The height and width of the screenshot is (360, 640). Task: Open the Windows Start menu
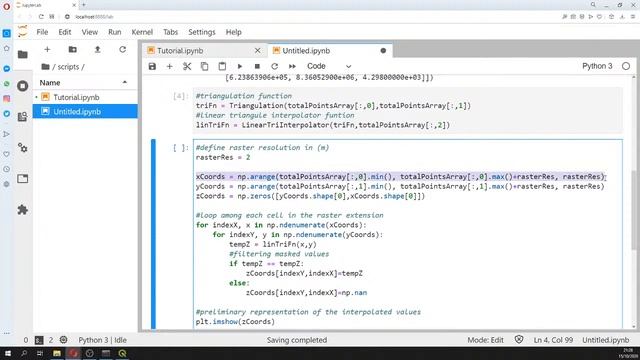pos(7,353)
